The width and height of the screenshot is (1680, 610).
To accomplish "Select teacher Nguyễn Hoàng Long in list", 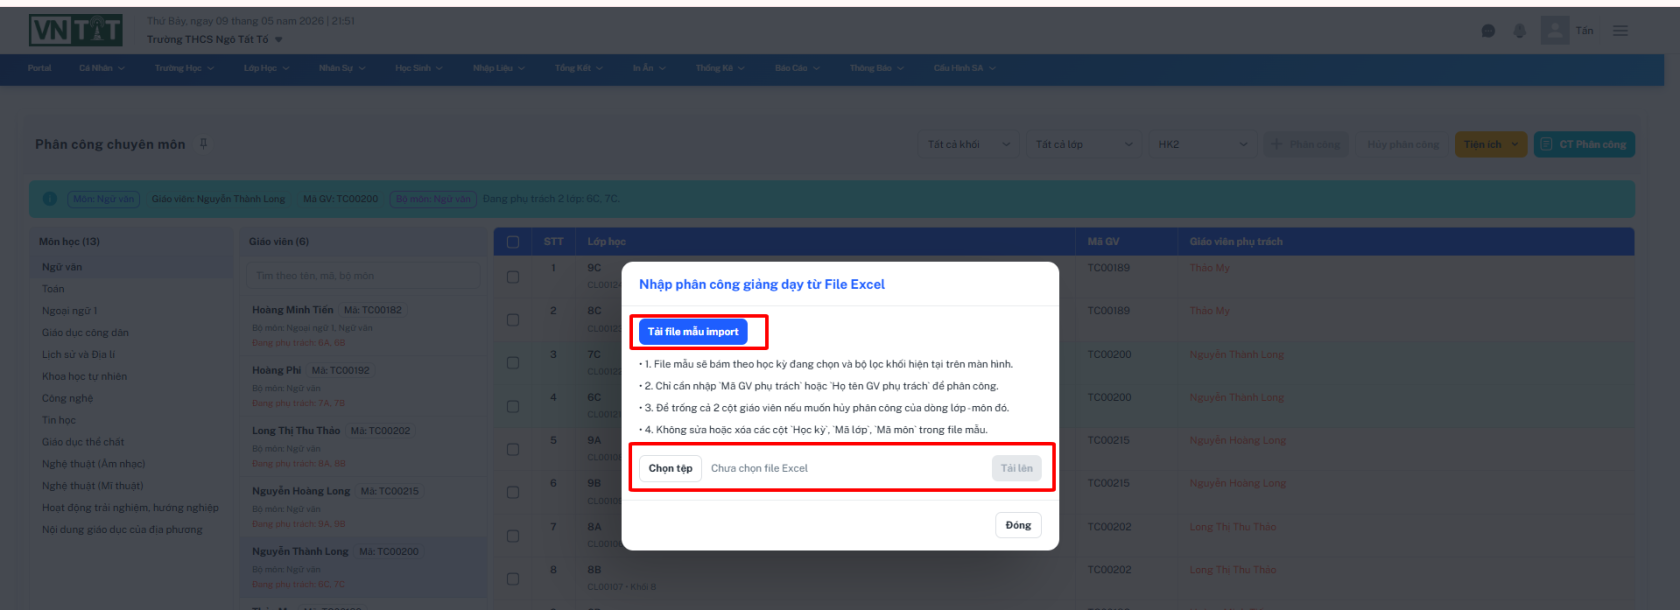I will [x=364, y=506].
